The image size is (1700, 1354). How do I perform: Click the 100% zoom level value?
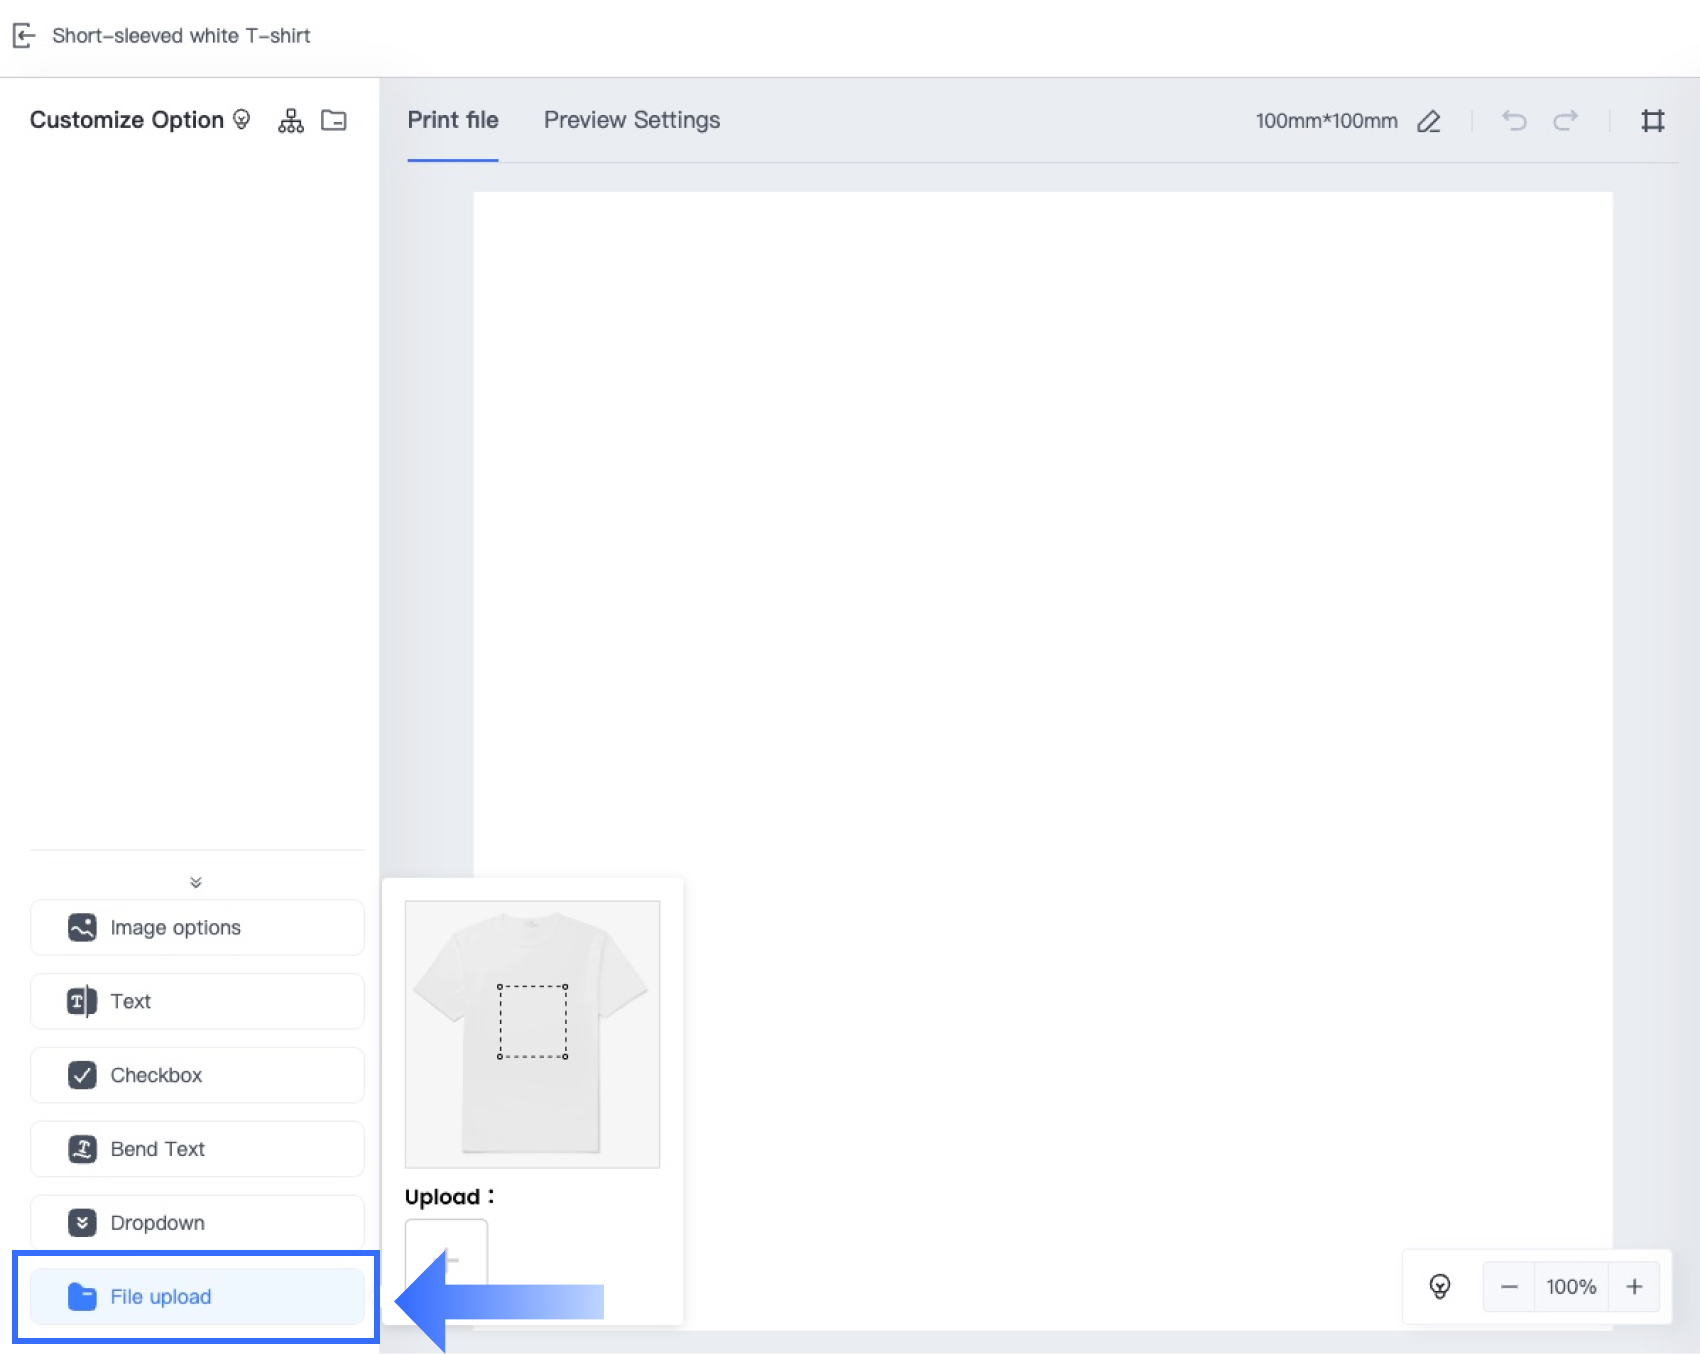1572,1287
